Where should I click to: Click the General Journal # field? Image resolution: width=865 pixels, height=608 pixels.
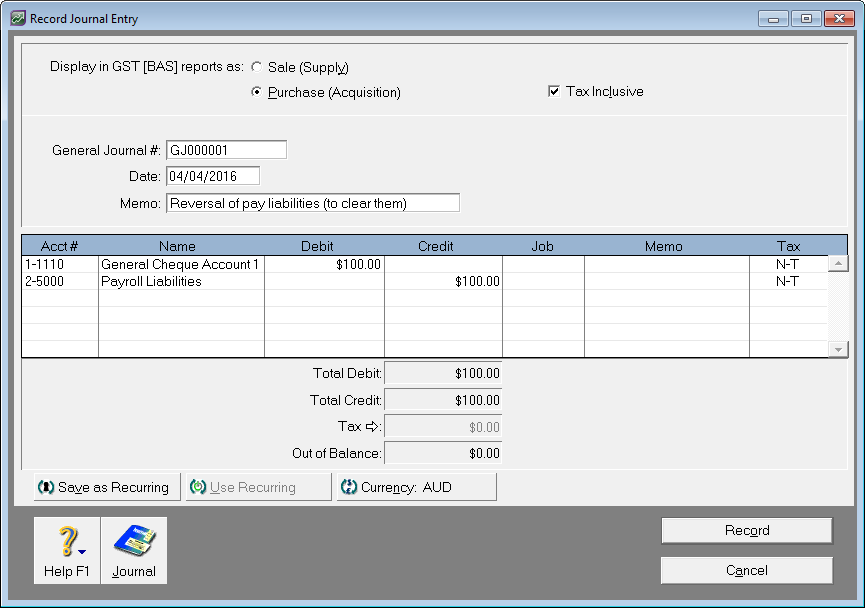click(226, 150)
